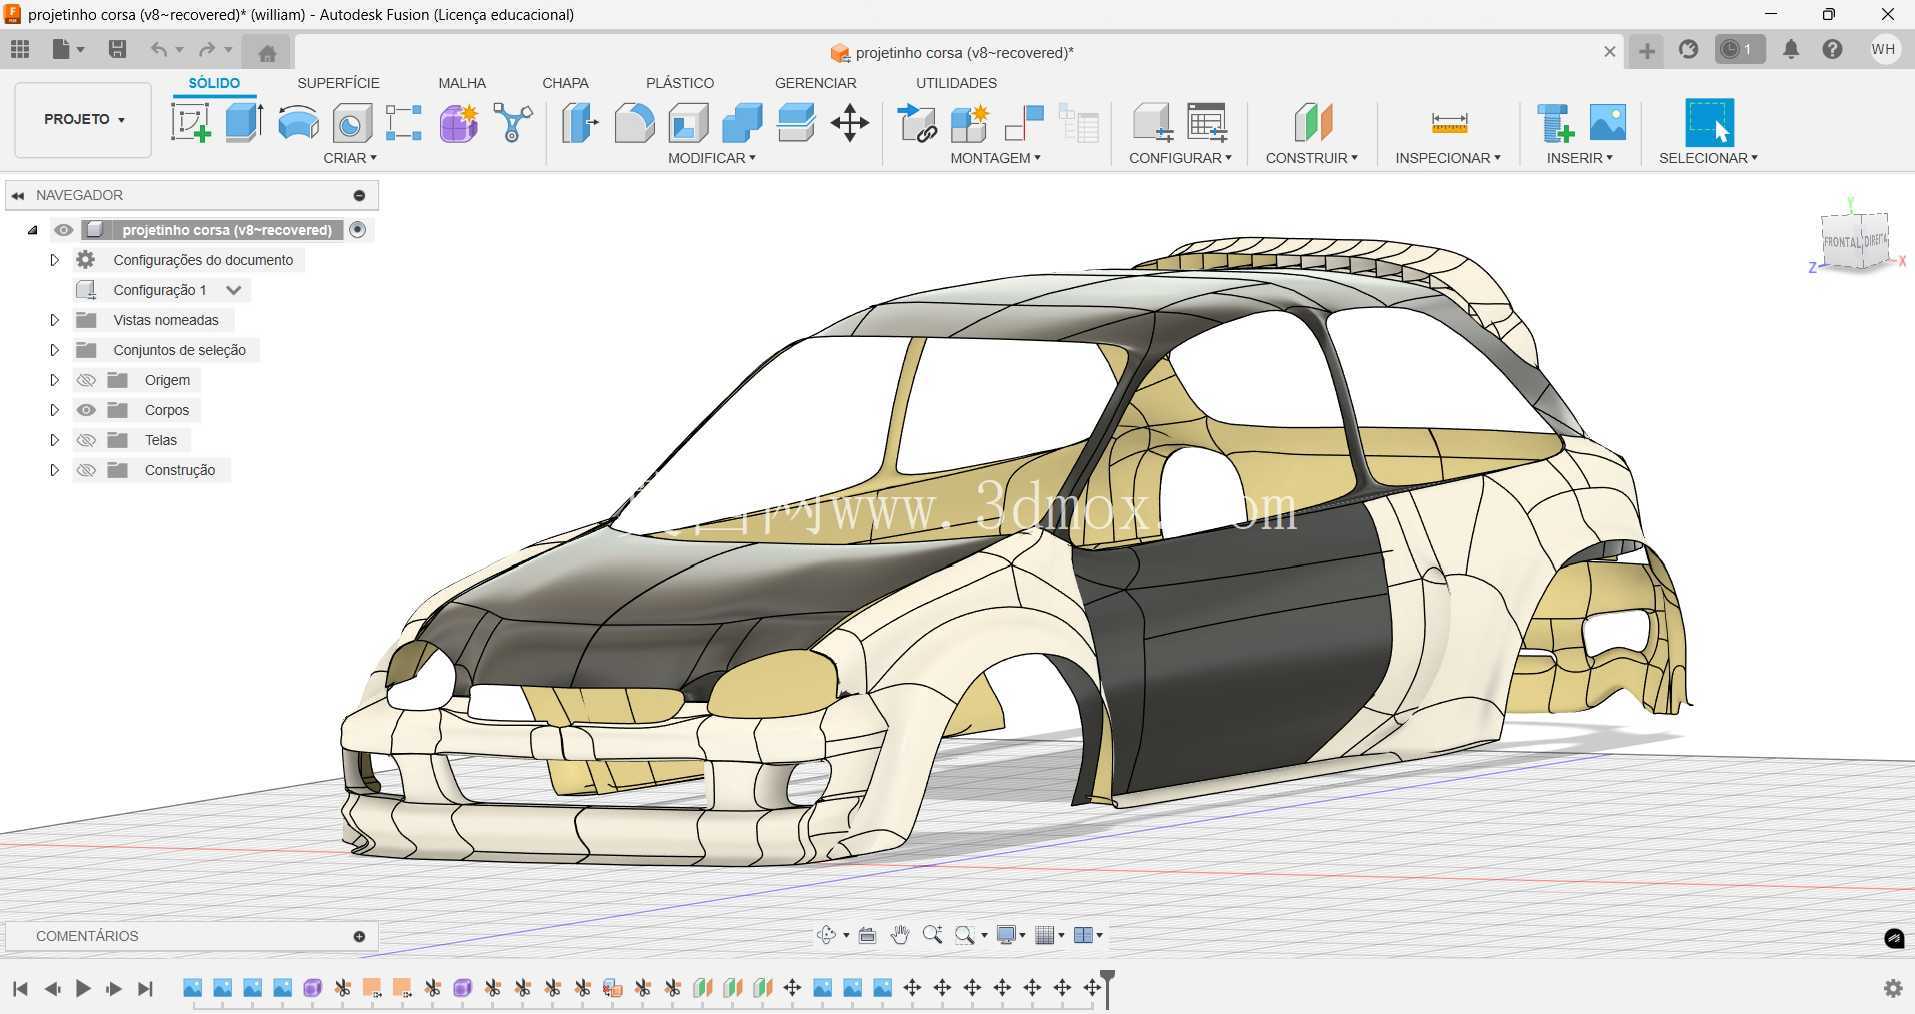Image resolution: width=1915 pixels, height=1014 pixels.
Task: Activate the Move/Copy cross-arrows tool
Action: coord(849,123)
